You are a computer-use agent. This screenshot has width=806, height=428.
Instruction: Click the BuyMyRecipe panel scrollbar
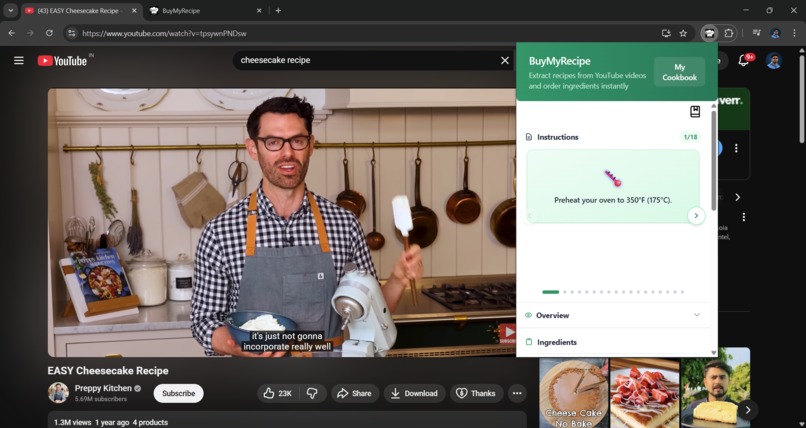[713, 160]
